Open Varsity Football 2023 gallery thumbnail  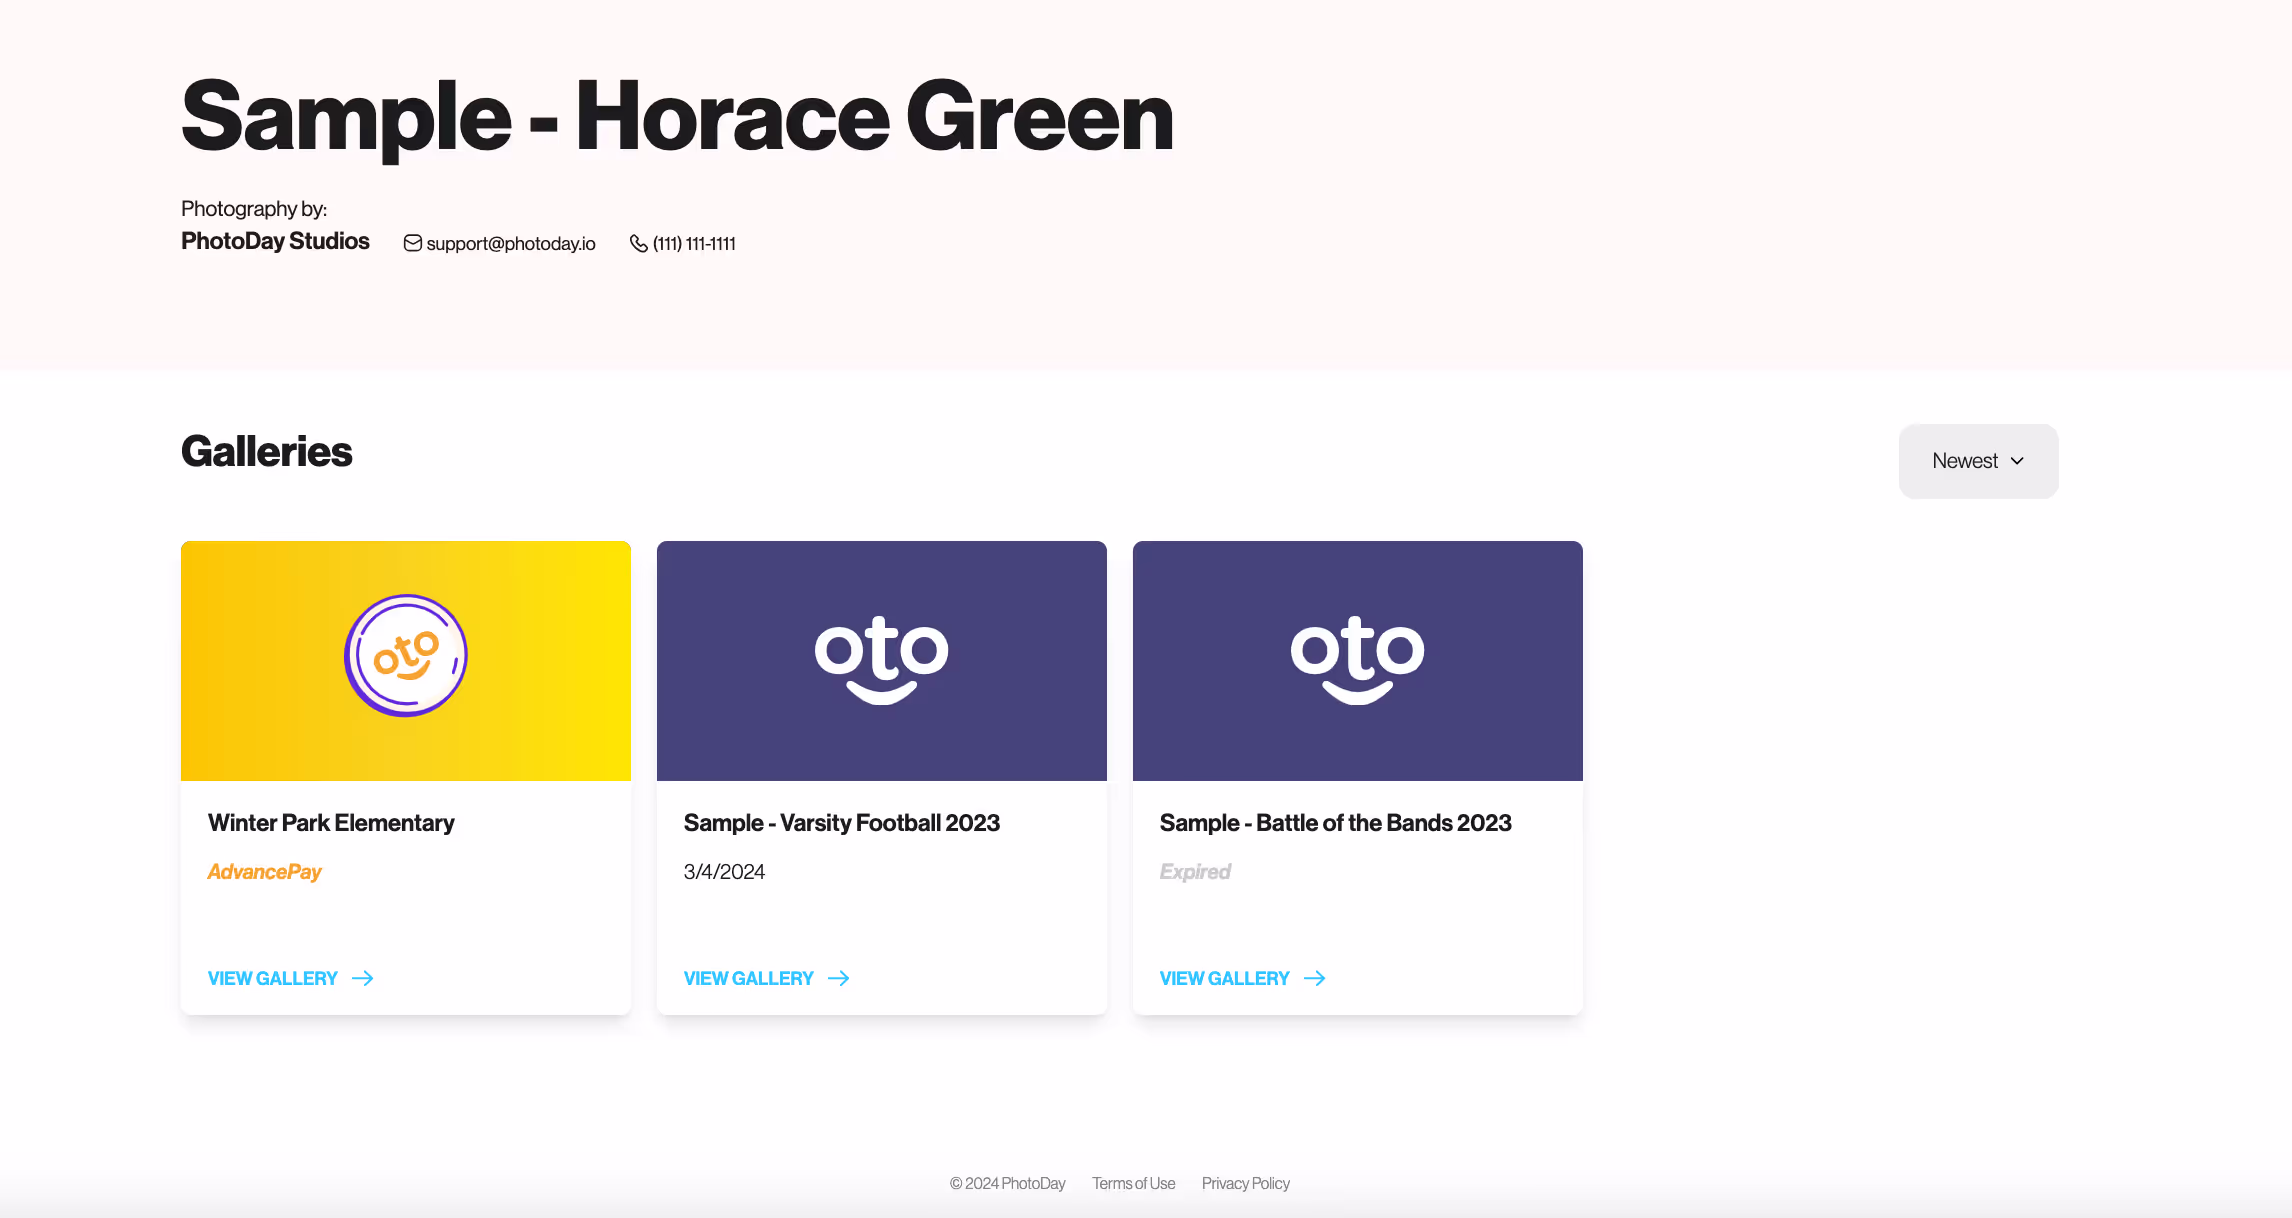click(882, 661)
